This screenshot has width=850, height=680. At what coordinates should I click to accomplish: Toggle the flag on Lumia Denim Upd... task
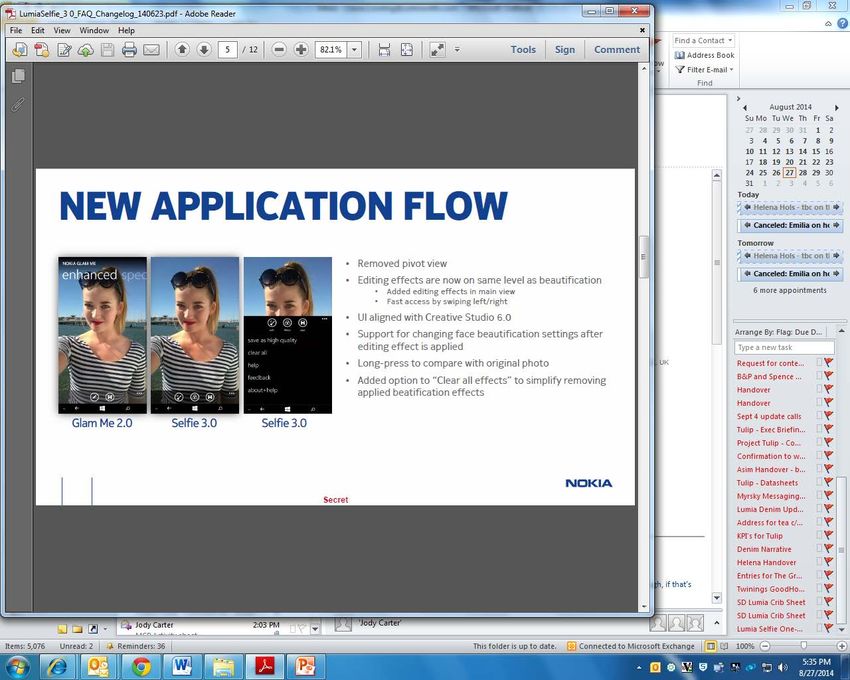(x=828, y=509)
